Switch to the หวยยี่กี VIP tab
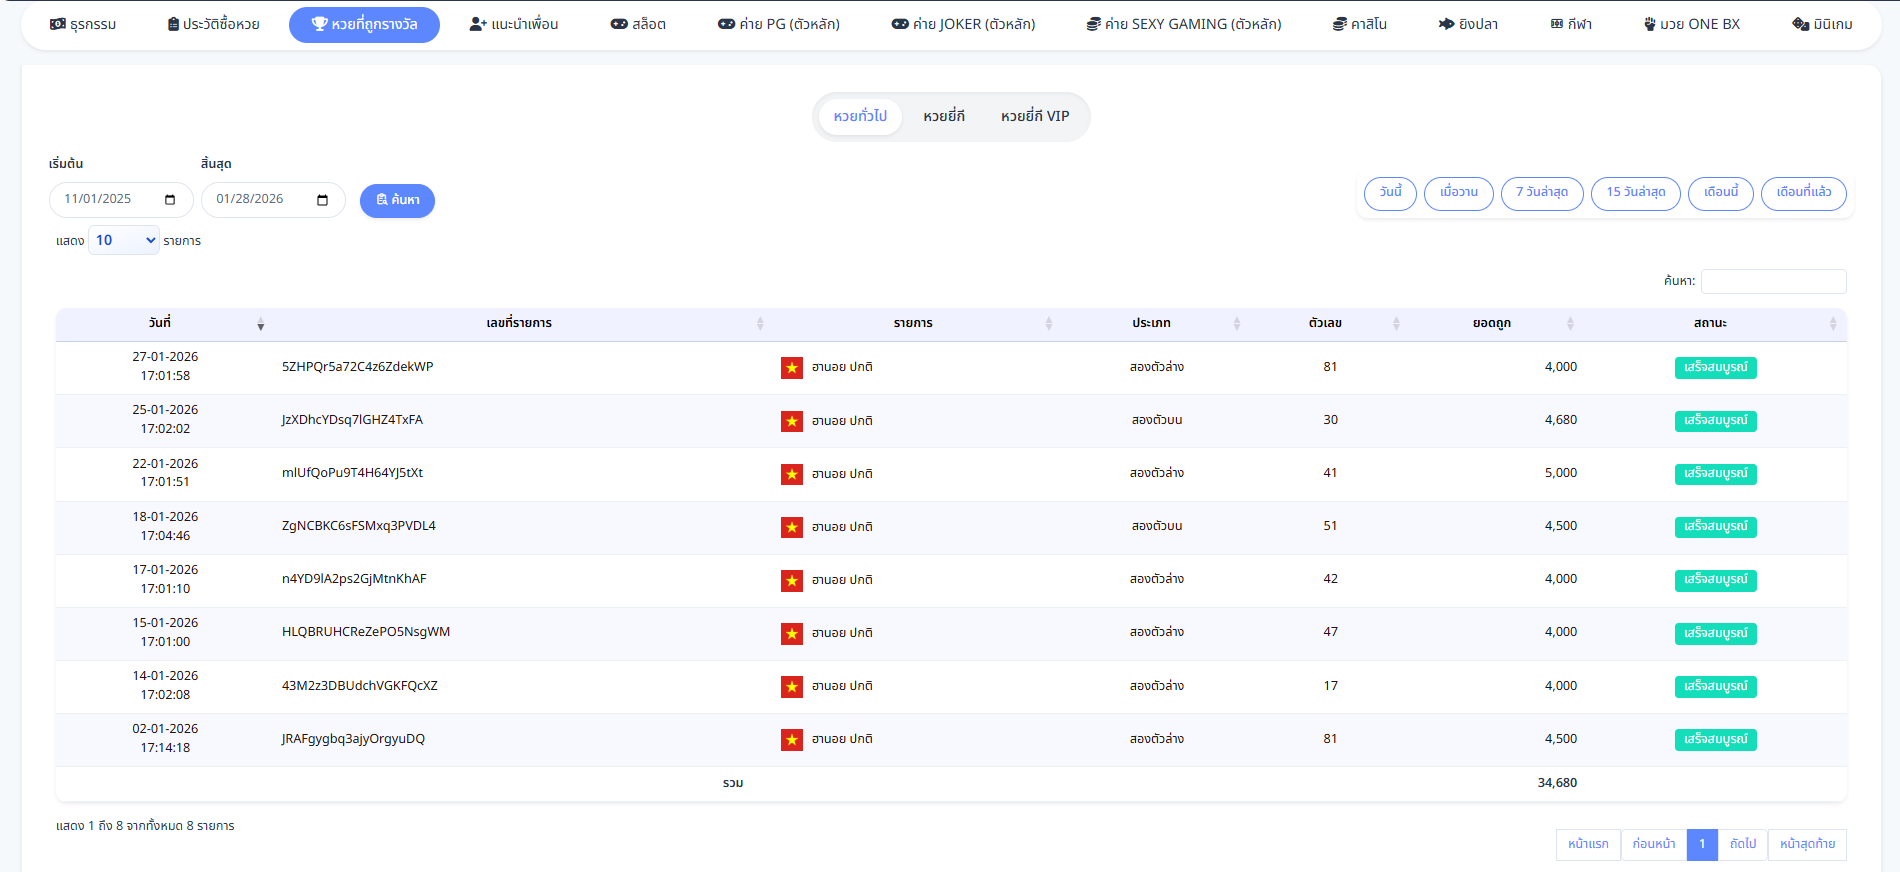1900x872 pixels. point(1035,117)
